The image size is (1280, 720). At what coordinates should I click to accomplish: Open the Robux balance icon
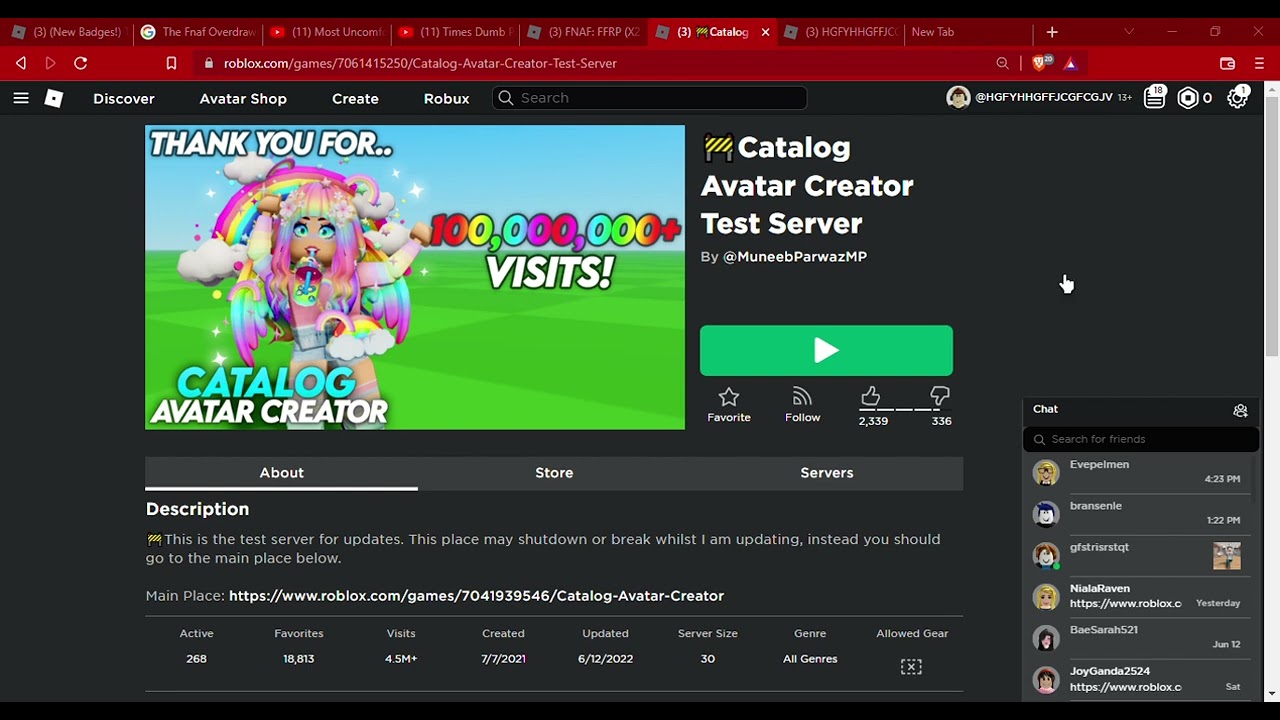click(1187, 98)
